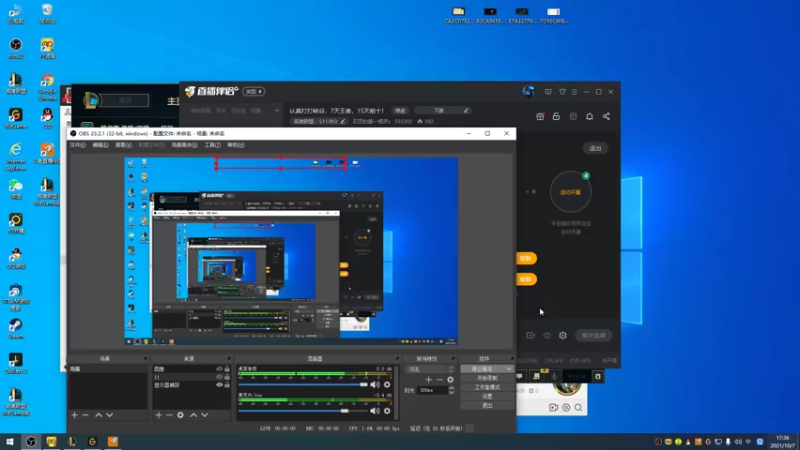The image size is (800, 450).
Task: Open the user avatar in the companion title bar
Action: click(528, 91)
